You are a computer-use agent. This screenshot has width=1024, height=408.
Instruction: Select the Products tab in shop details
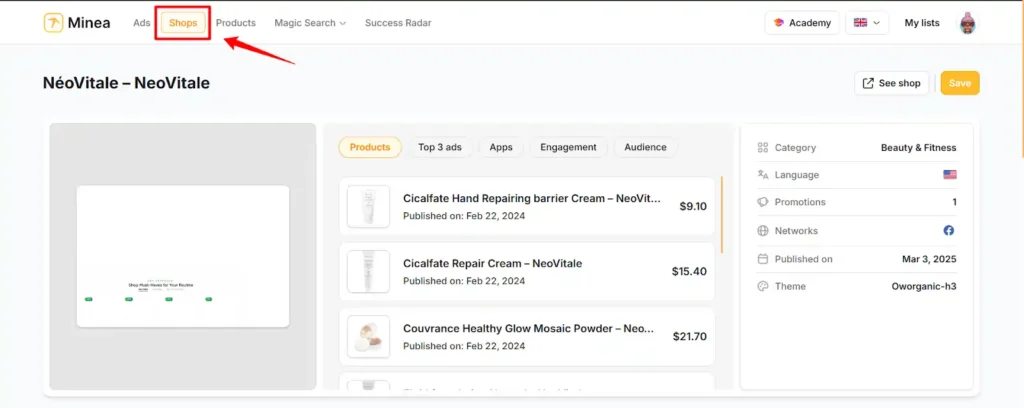click(370, 148)
